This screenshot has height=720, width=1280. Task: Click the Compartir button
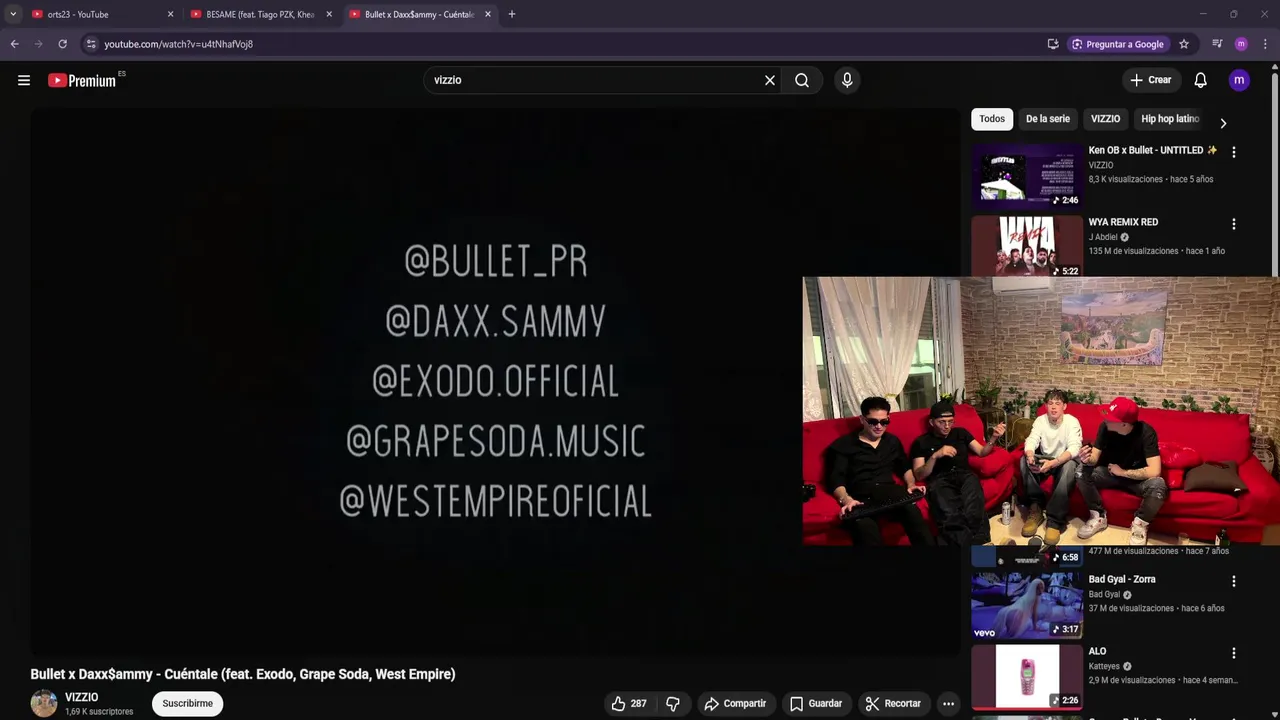735,703
